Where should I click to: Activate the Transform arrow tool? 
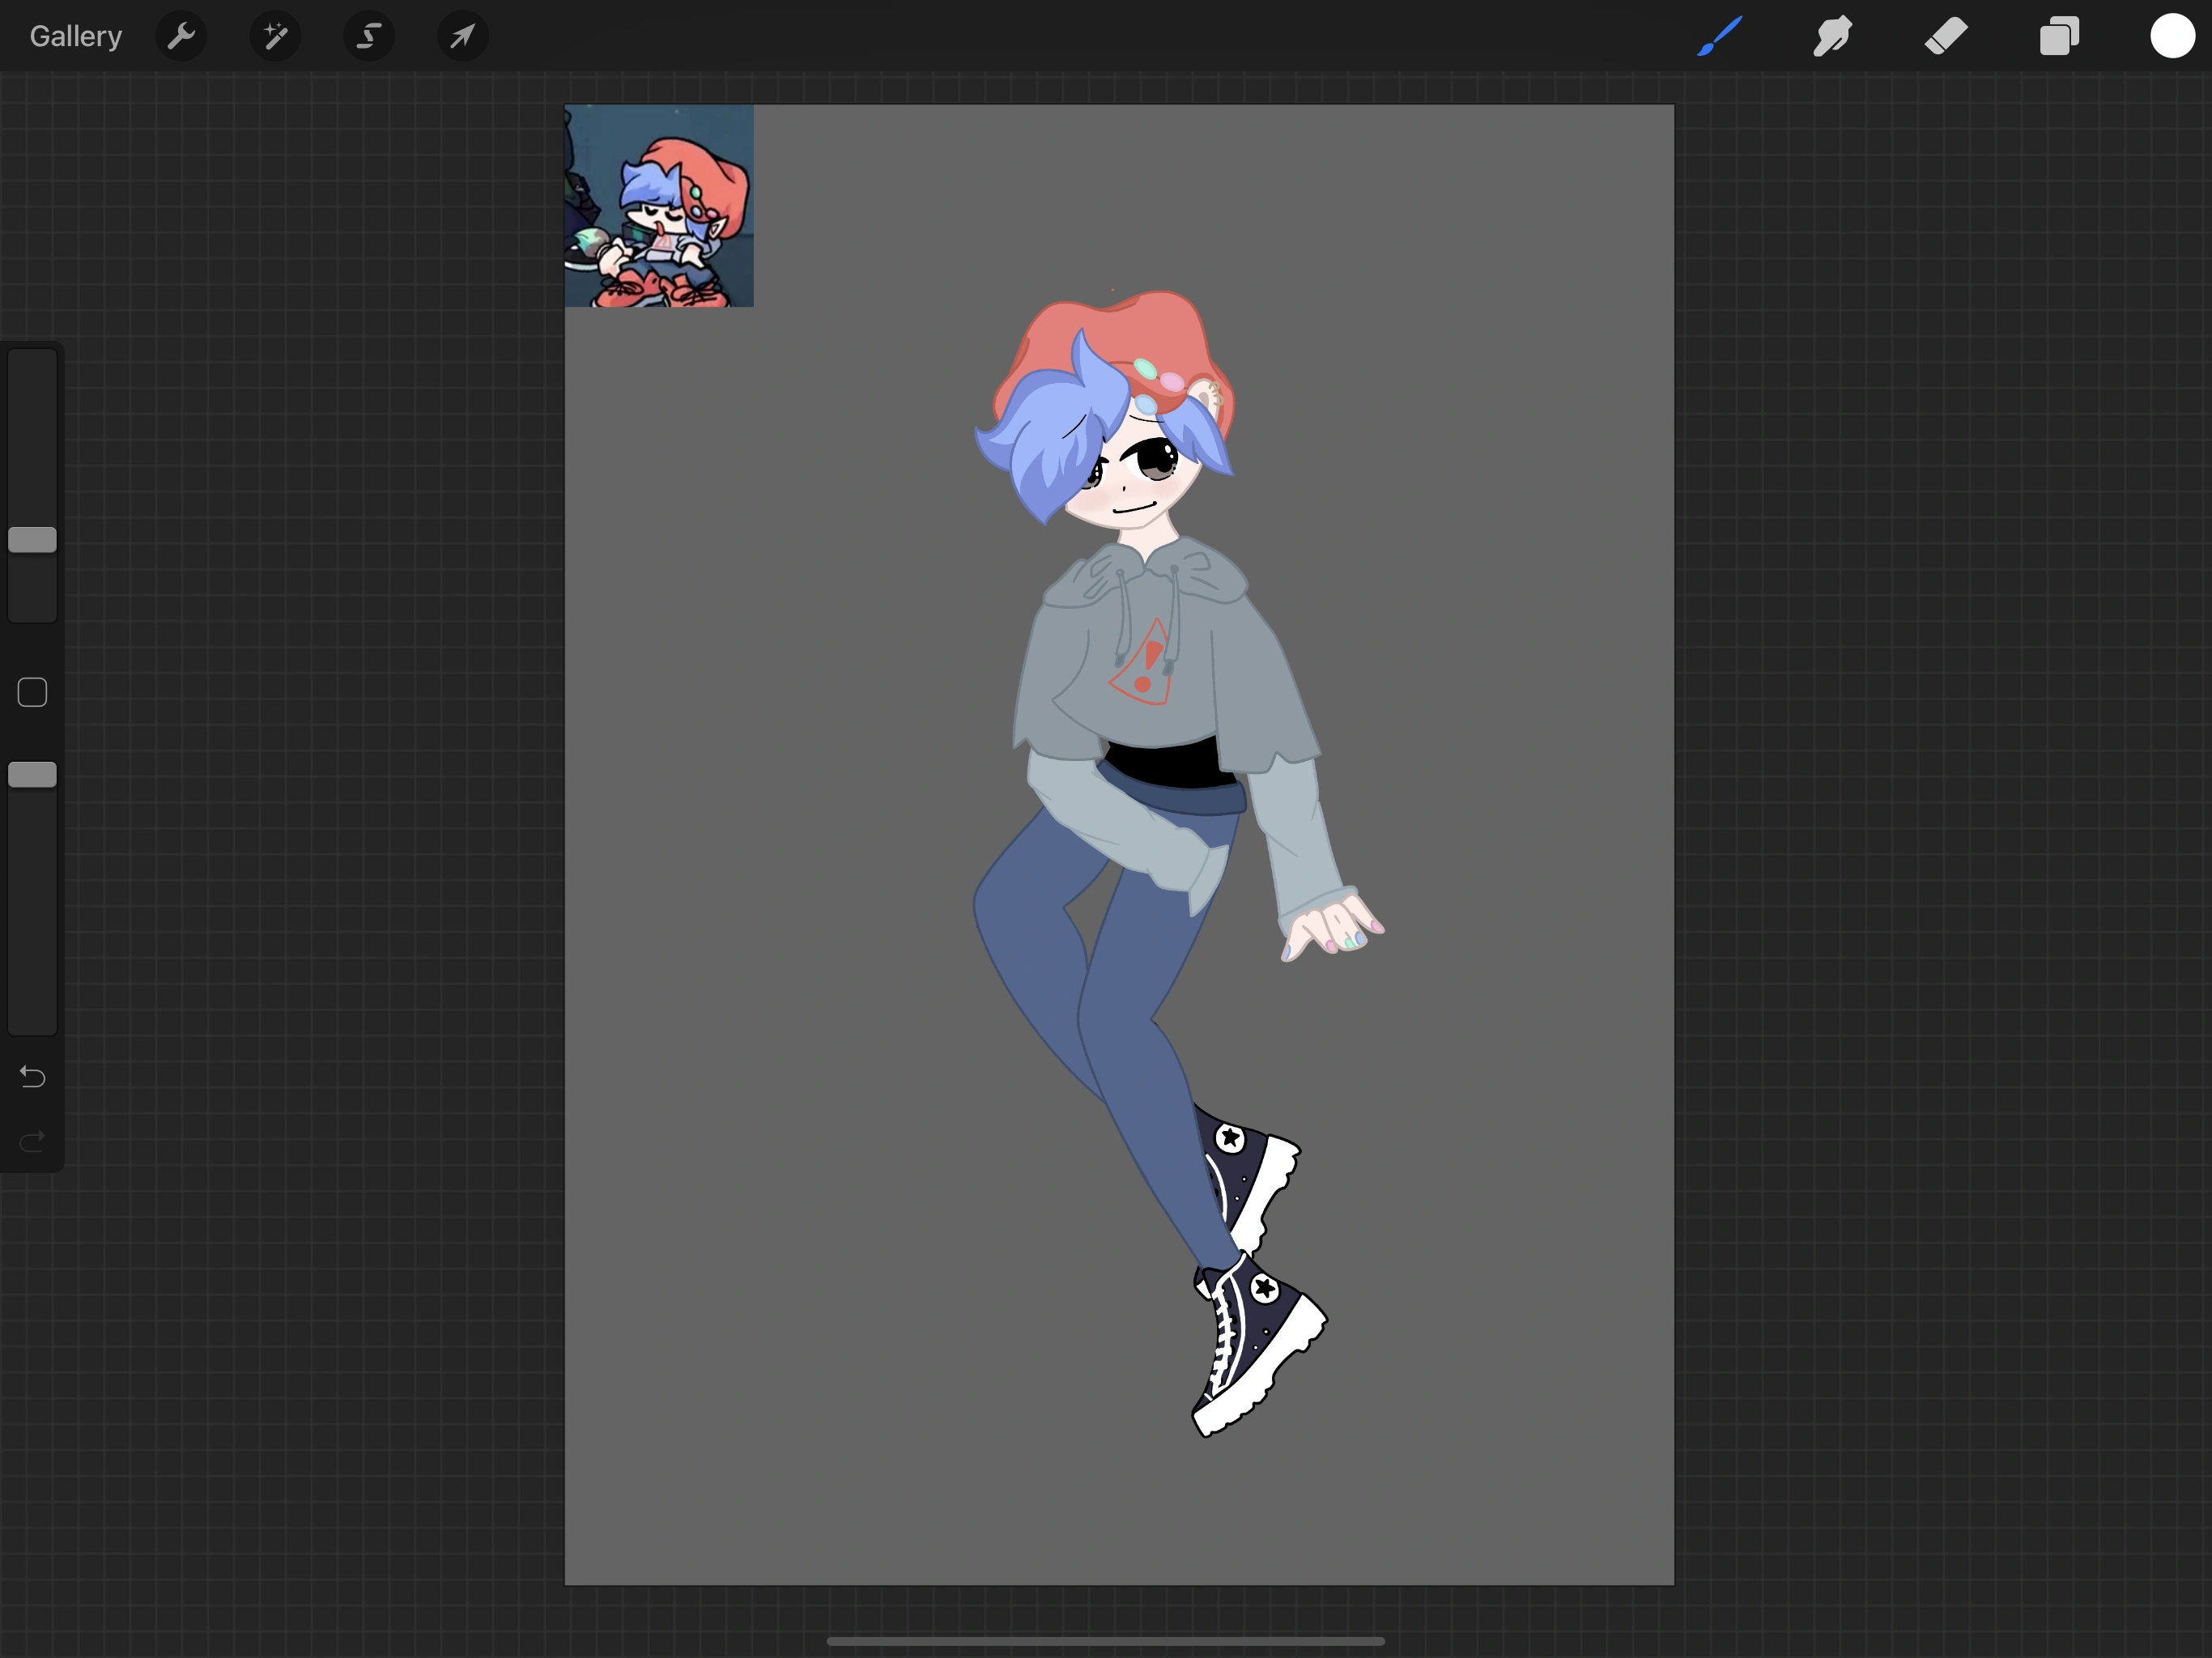(x=462, y=36)
